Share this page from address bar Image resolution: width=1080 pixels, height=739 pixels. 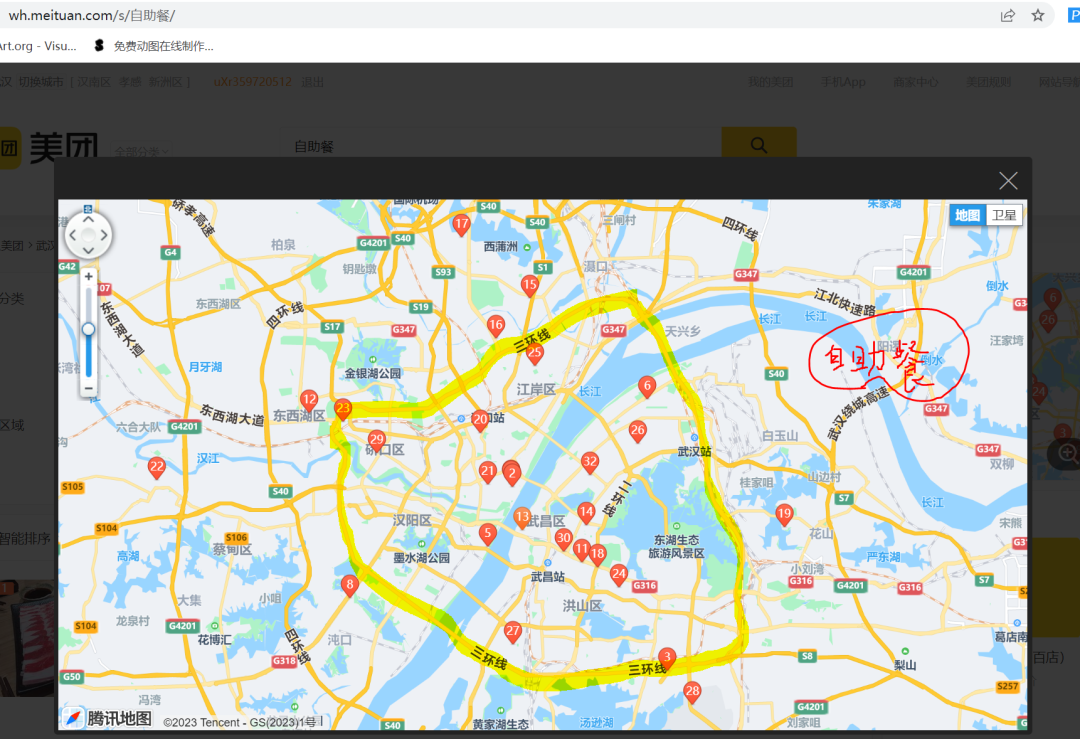[1008, 15]
